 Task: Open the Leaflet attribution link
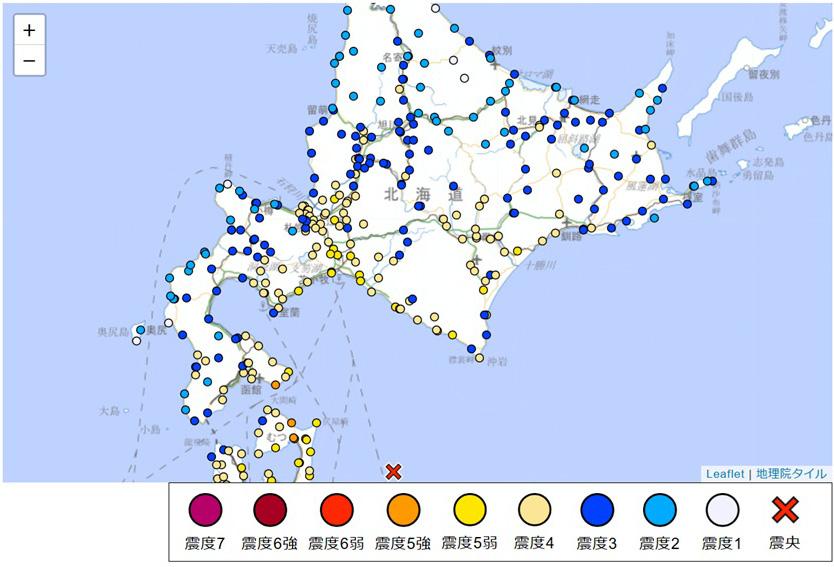click(x=725, y=474)
